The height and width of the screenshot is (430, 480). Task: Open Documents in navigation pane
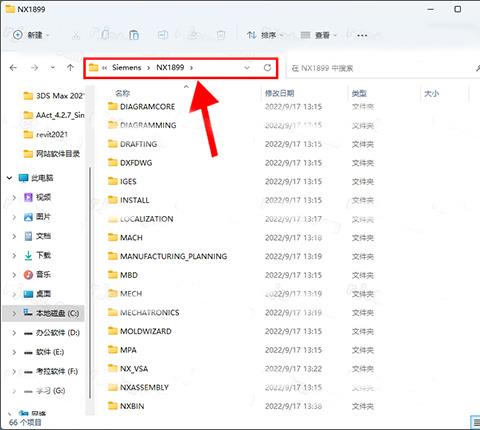[38, 236]
